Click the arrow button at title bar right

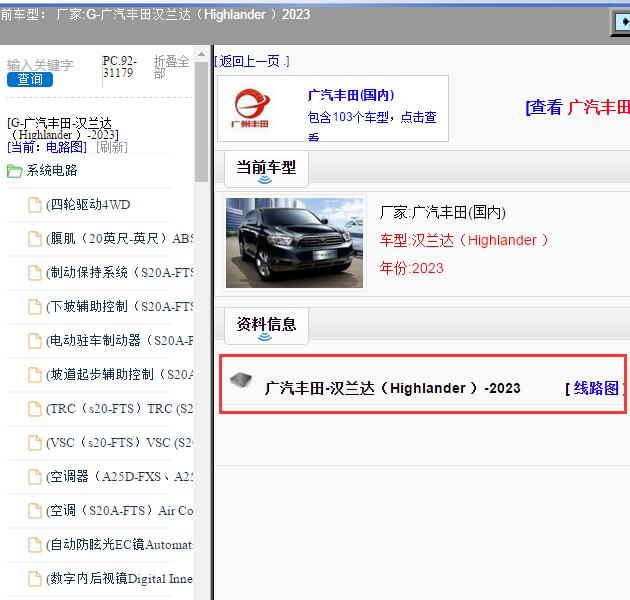[x=621, y=23]
